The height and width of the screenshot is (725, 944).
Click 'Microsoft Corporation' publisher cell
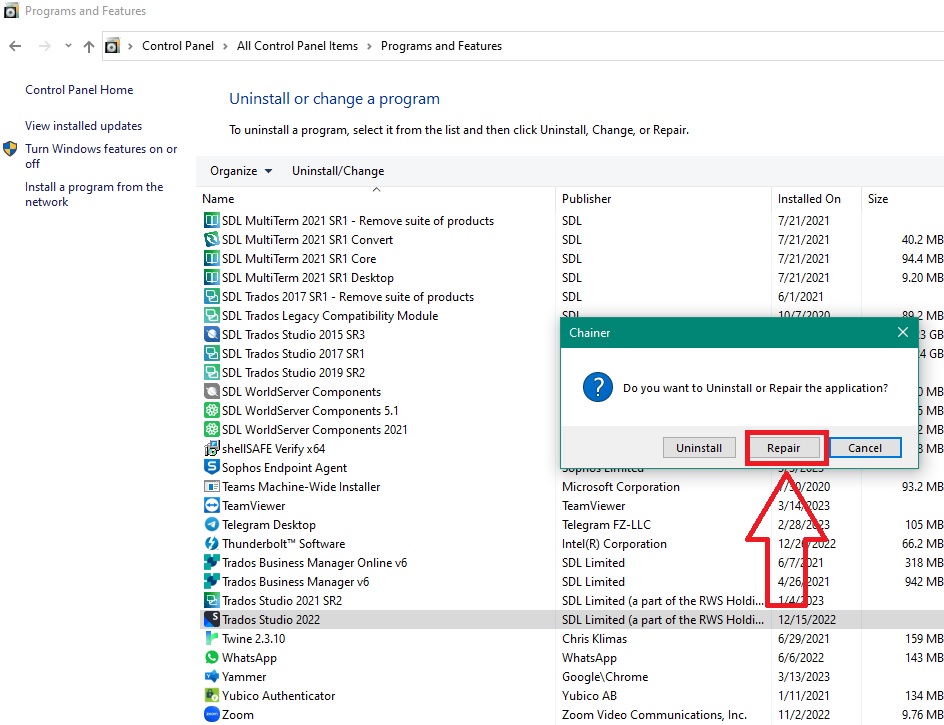coord(621,487)
